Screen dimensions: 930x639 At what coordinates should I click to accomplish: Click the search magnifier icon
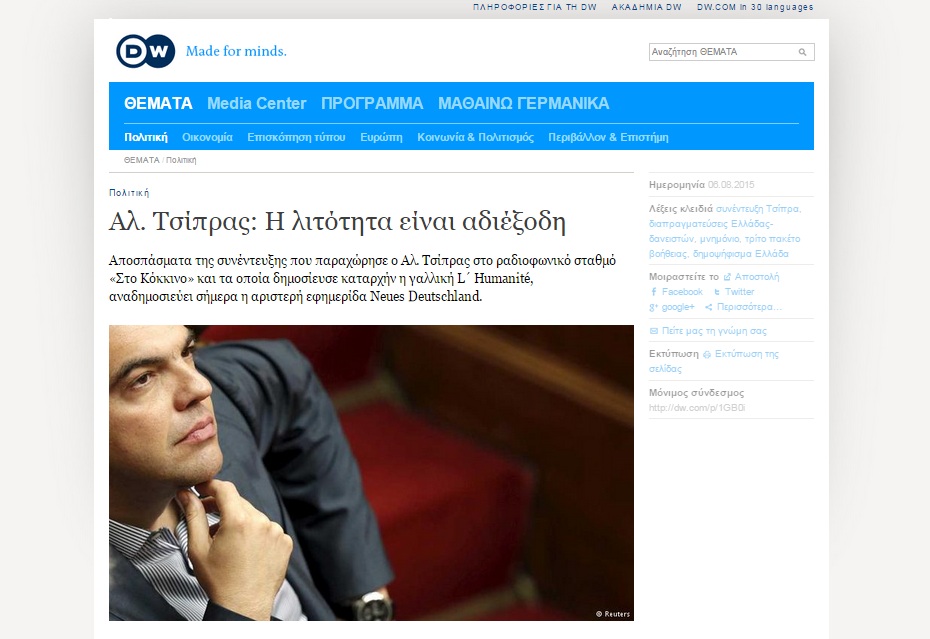(x=802, y=52)
